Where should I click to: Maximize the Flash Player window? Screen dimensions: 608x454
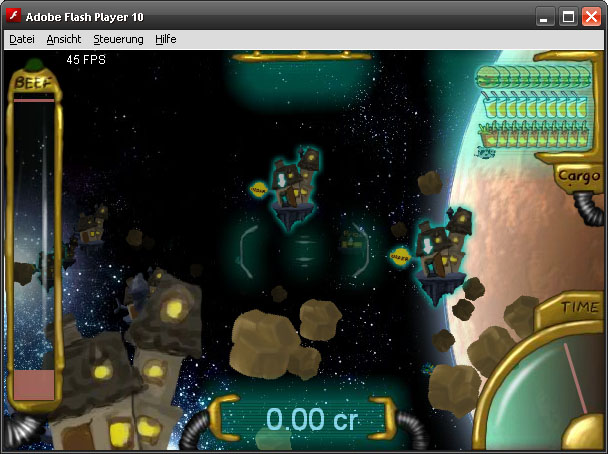pos(568,17)
